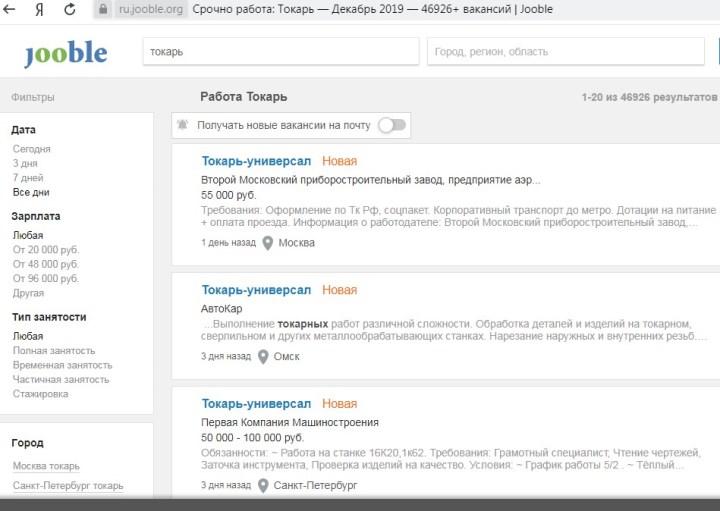Click the browser back arrow

(x=12, y=9)
